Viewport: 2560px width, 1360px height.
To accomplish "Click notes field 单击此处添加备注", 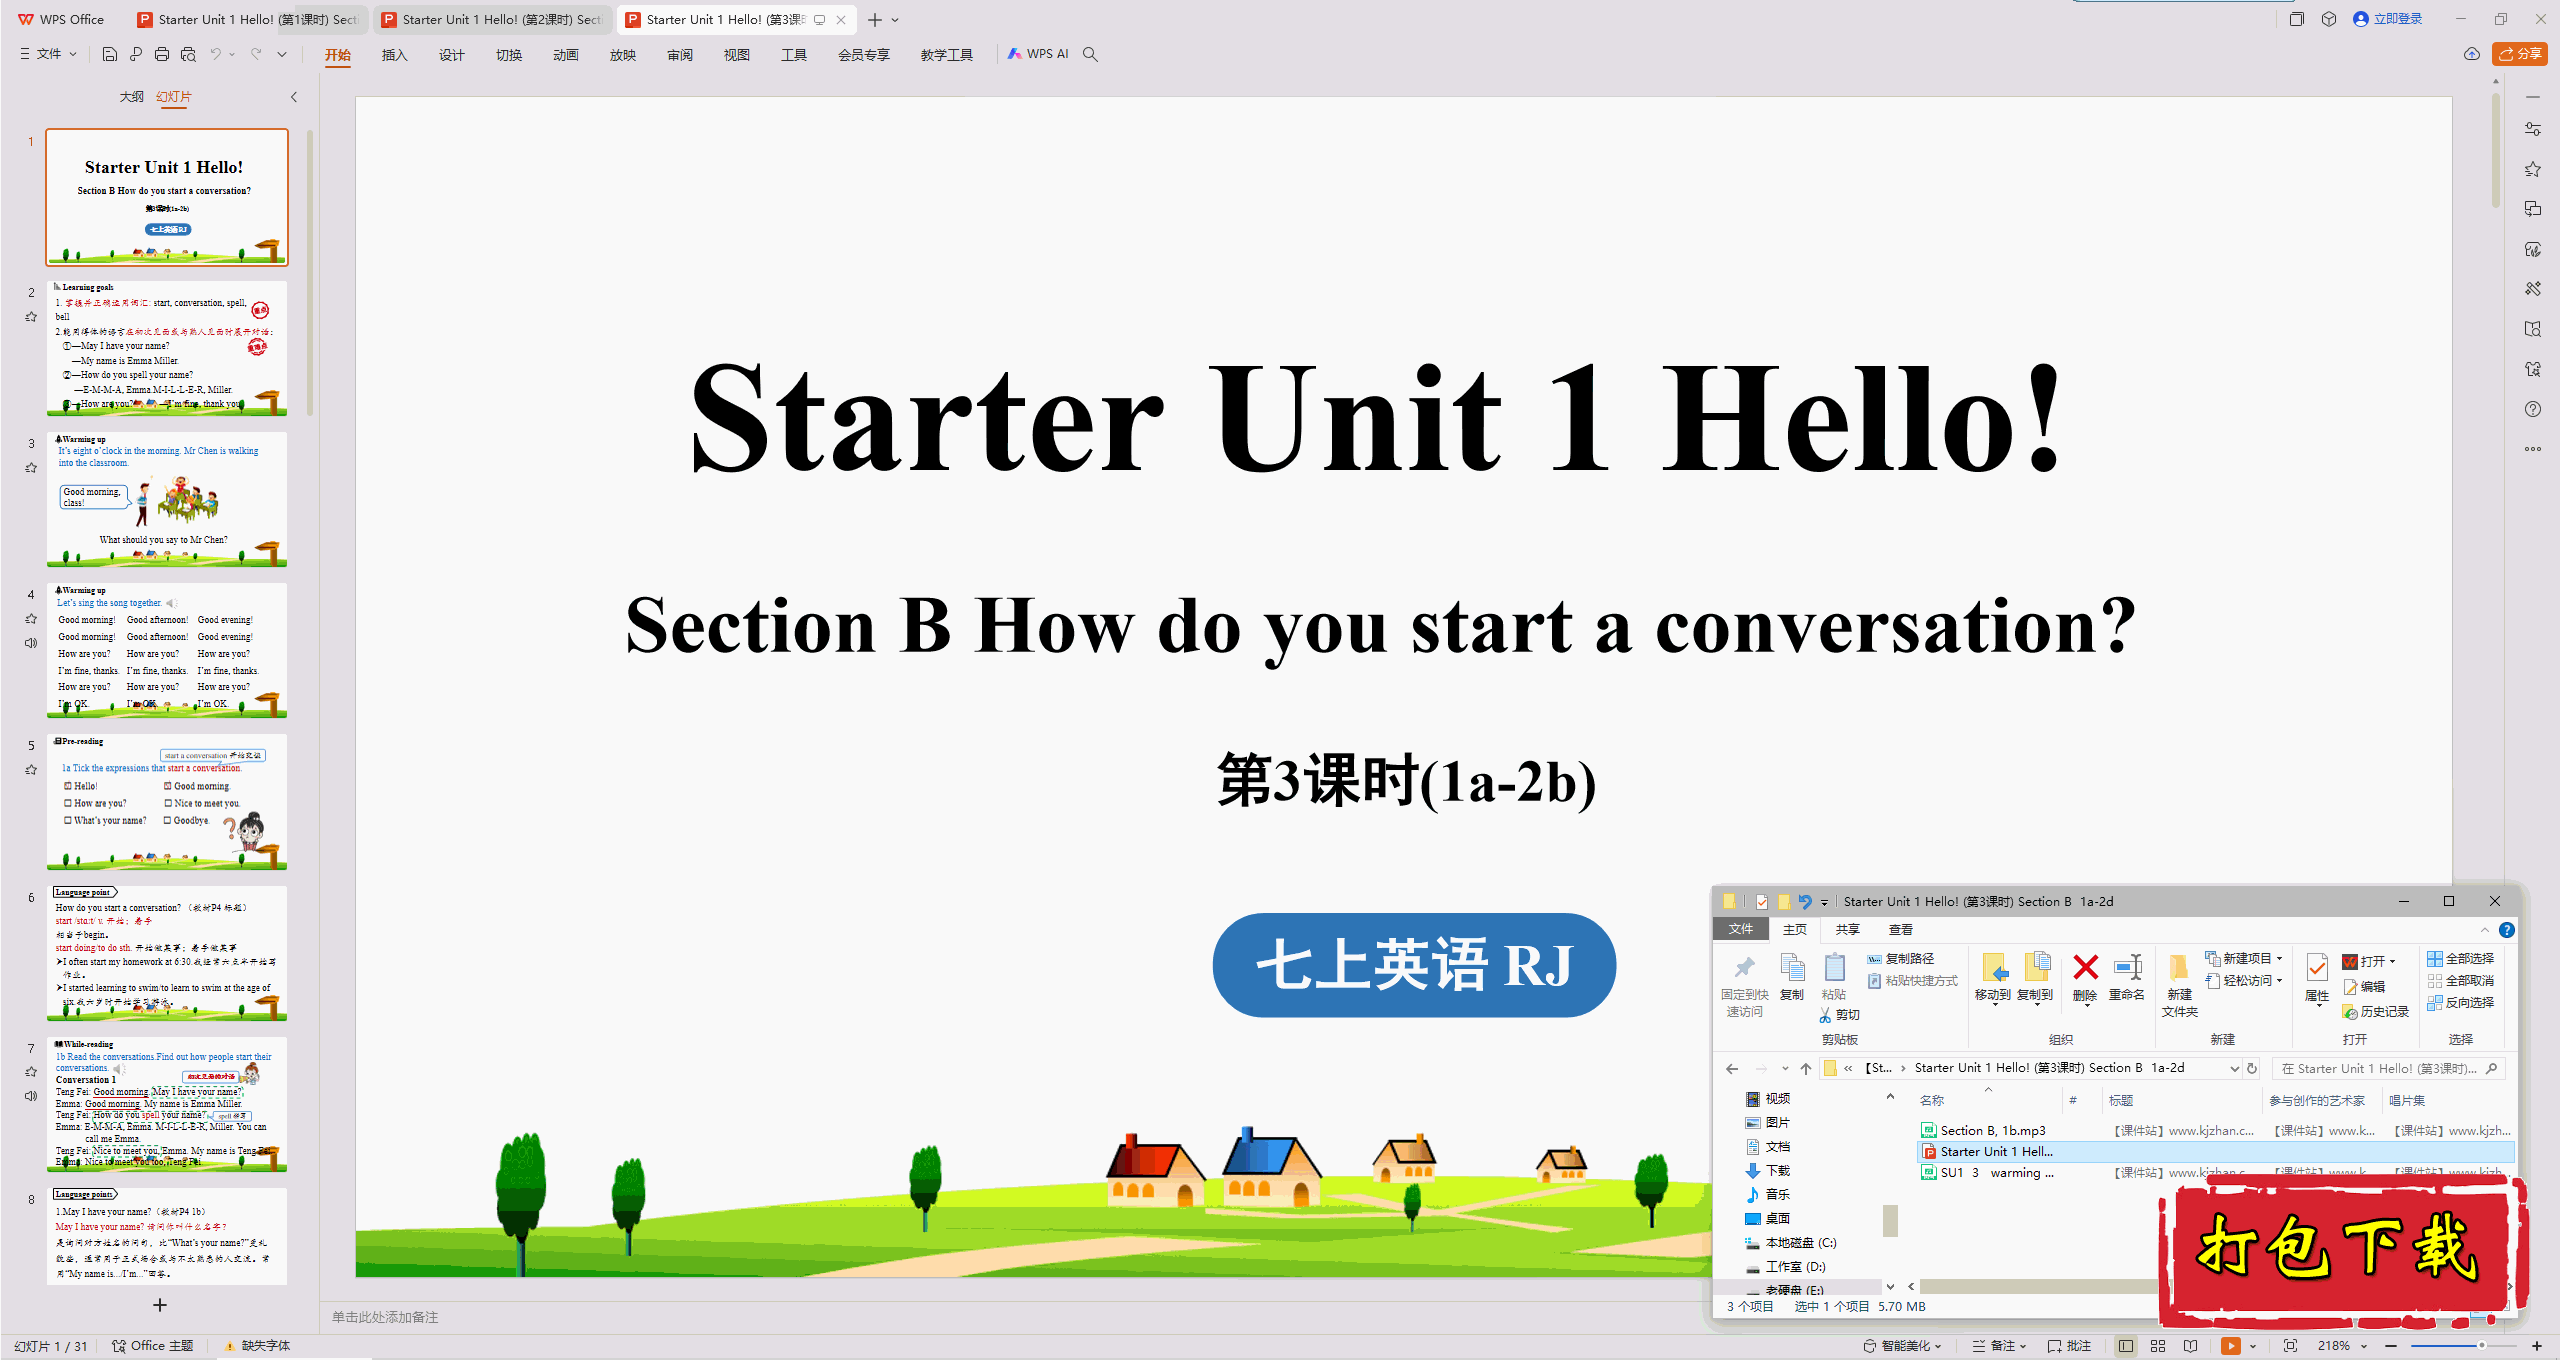I will pyautogui.click(x=385, y=1317).
